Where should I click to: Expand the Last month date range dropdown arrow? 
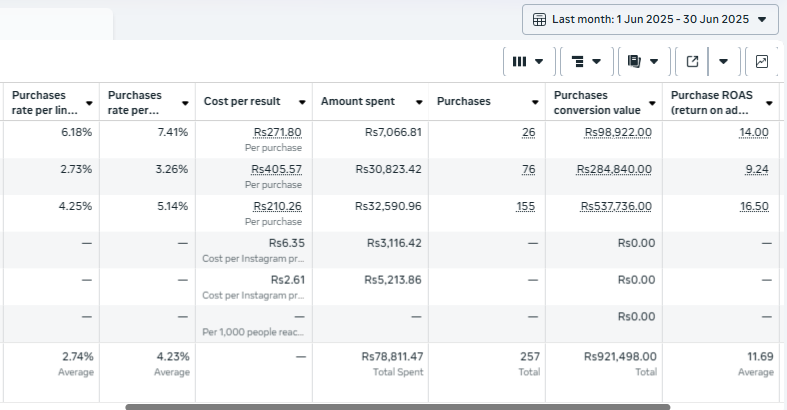(762, 20)
